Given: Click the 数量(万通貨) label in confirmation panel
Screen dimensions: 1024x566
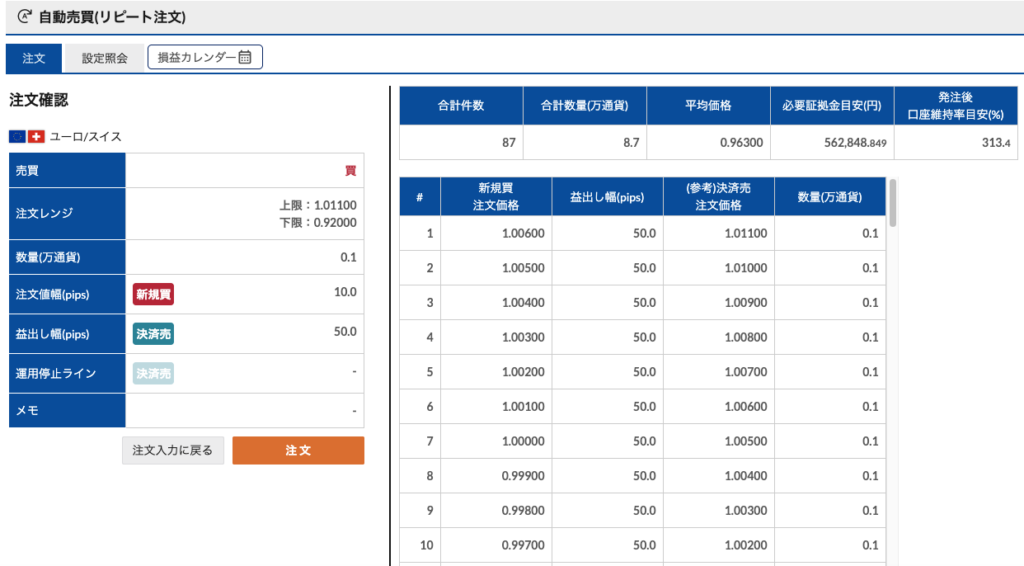Looking at the screenshot, I should (48, 257).
